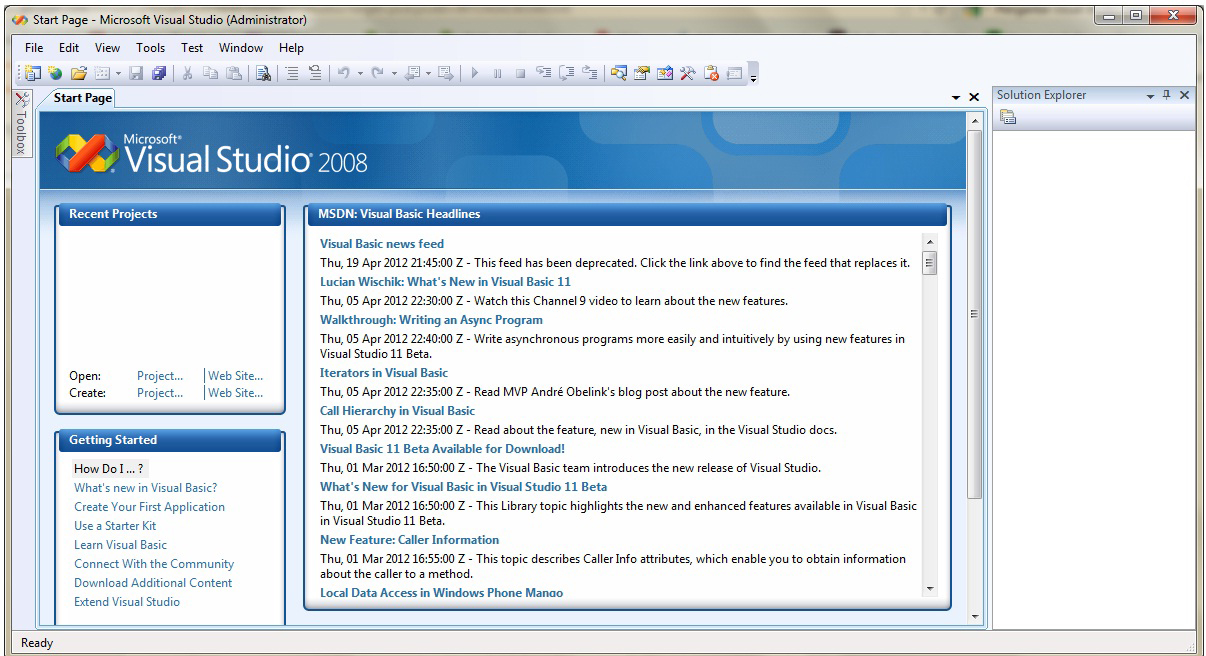Click the Navigate Backward icon
Viewport: 1206px width, 656px height.
pyautogui.click(x=413, y=73)
